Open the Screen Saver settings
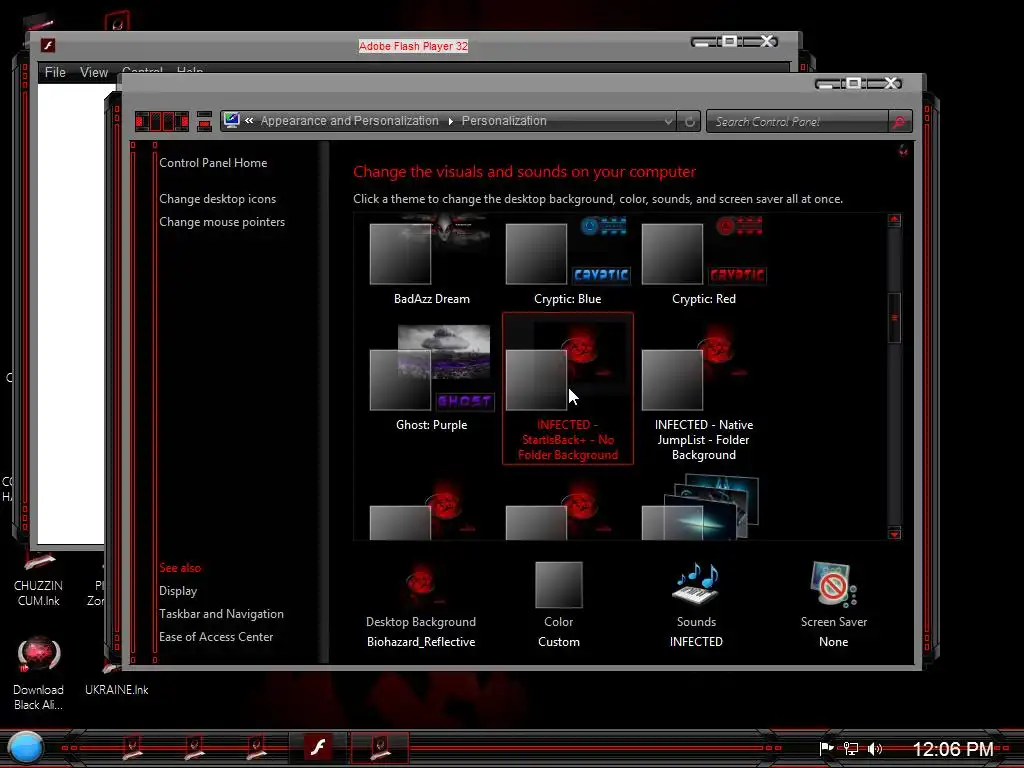This screenshot has height=768, width=1024. click(x=834, y=605)
